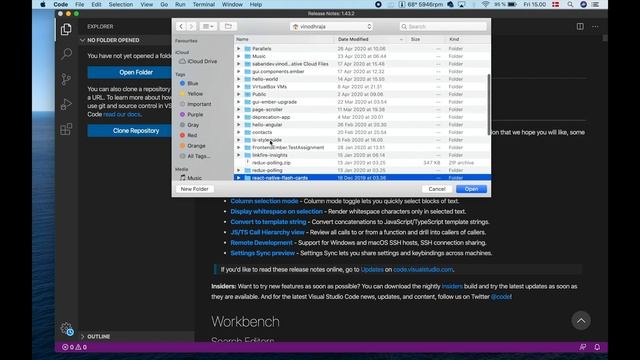Image resolution: width=640 pixels, height=360 pixels.
Task: Expand the hello-world folder triangle
Action: (x=239, y=79)
